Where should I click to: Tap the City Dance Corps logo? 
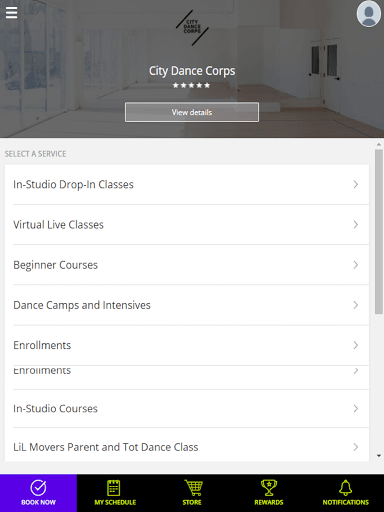tap(192, 28)
